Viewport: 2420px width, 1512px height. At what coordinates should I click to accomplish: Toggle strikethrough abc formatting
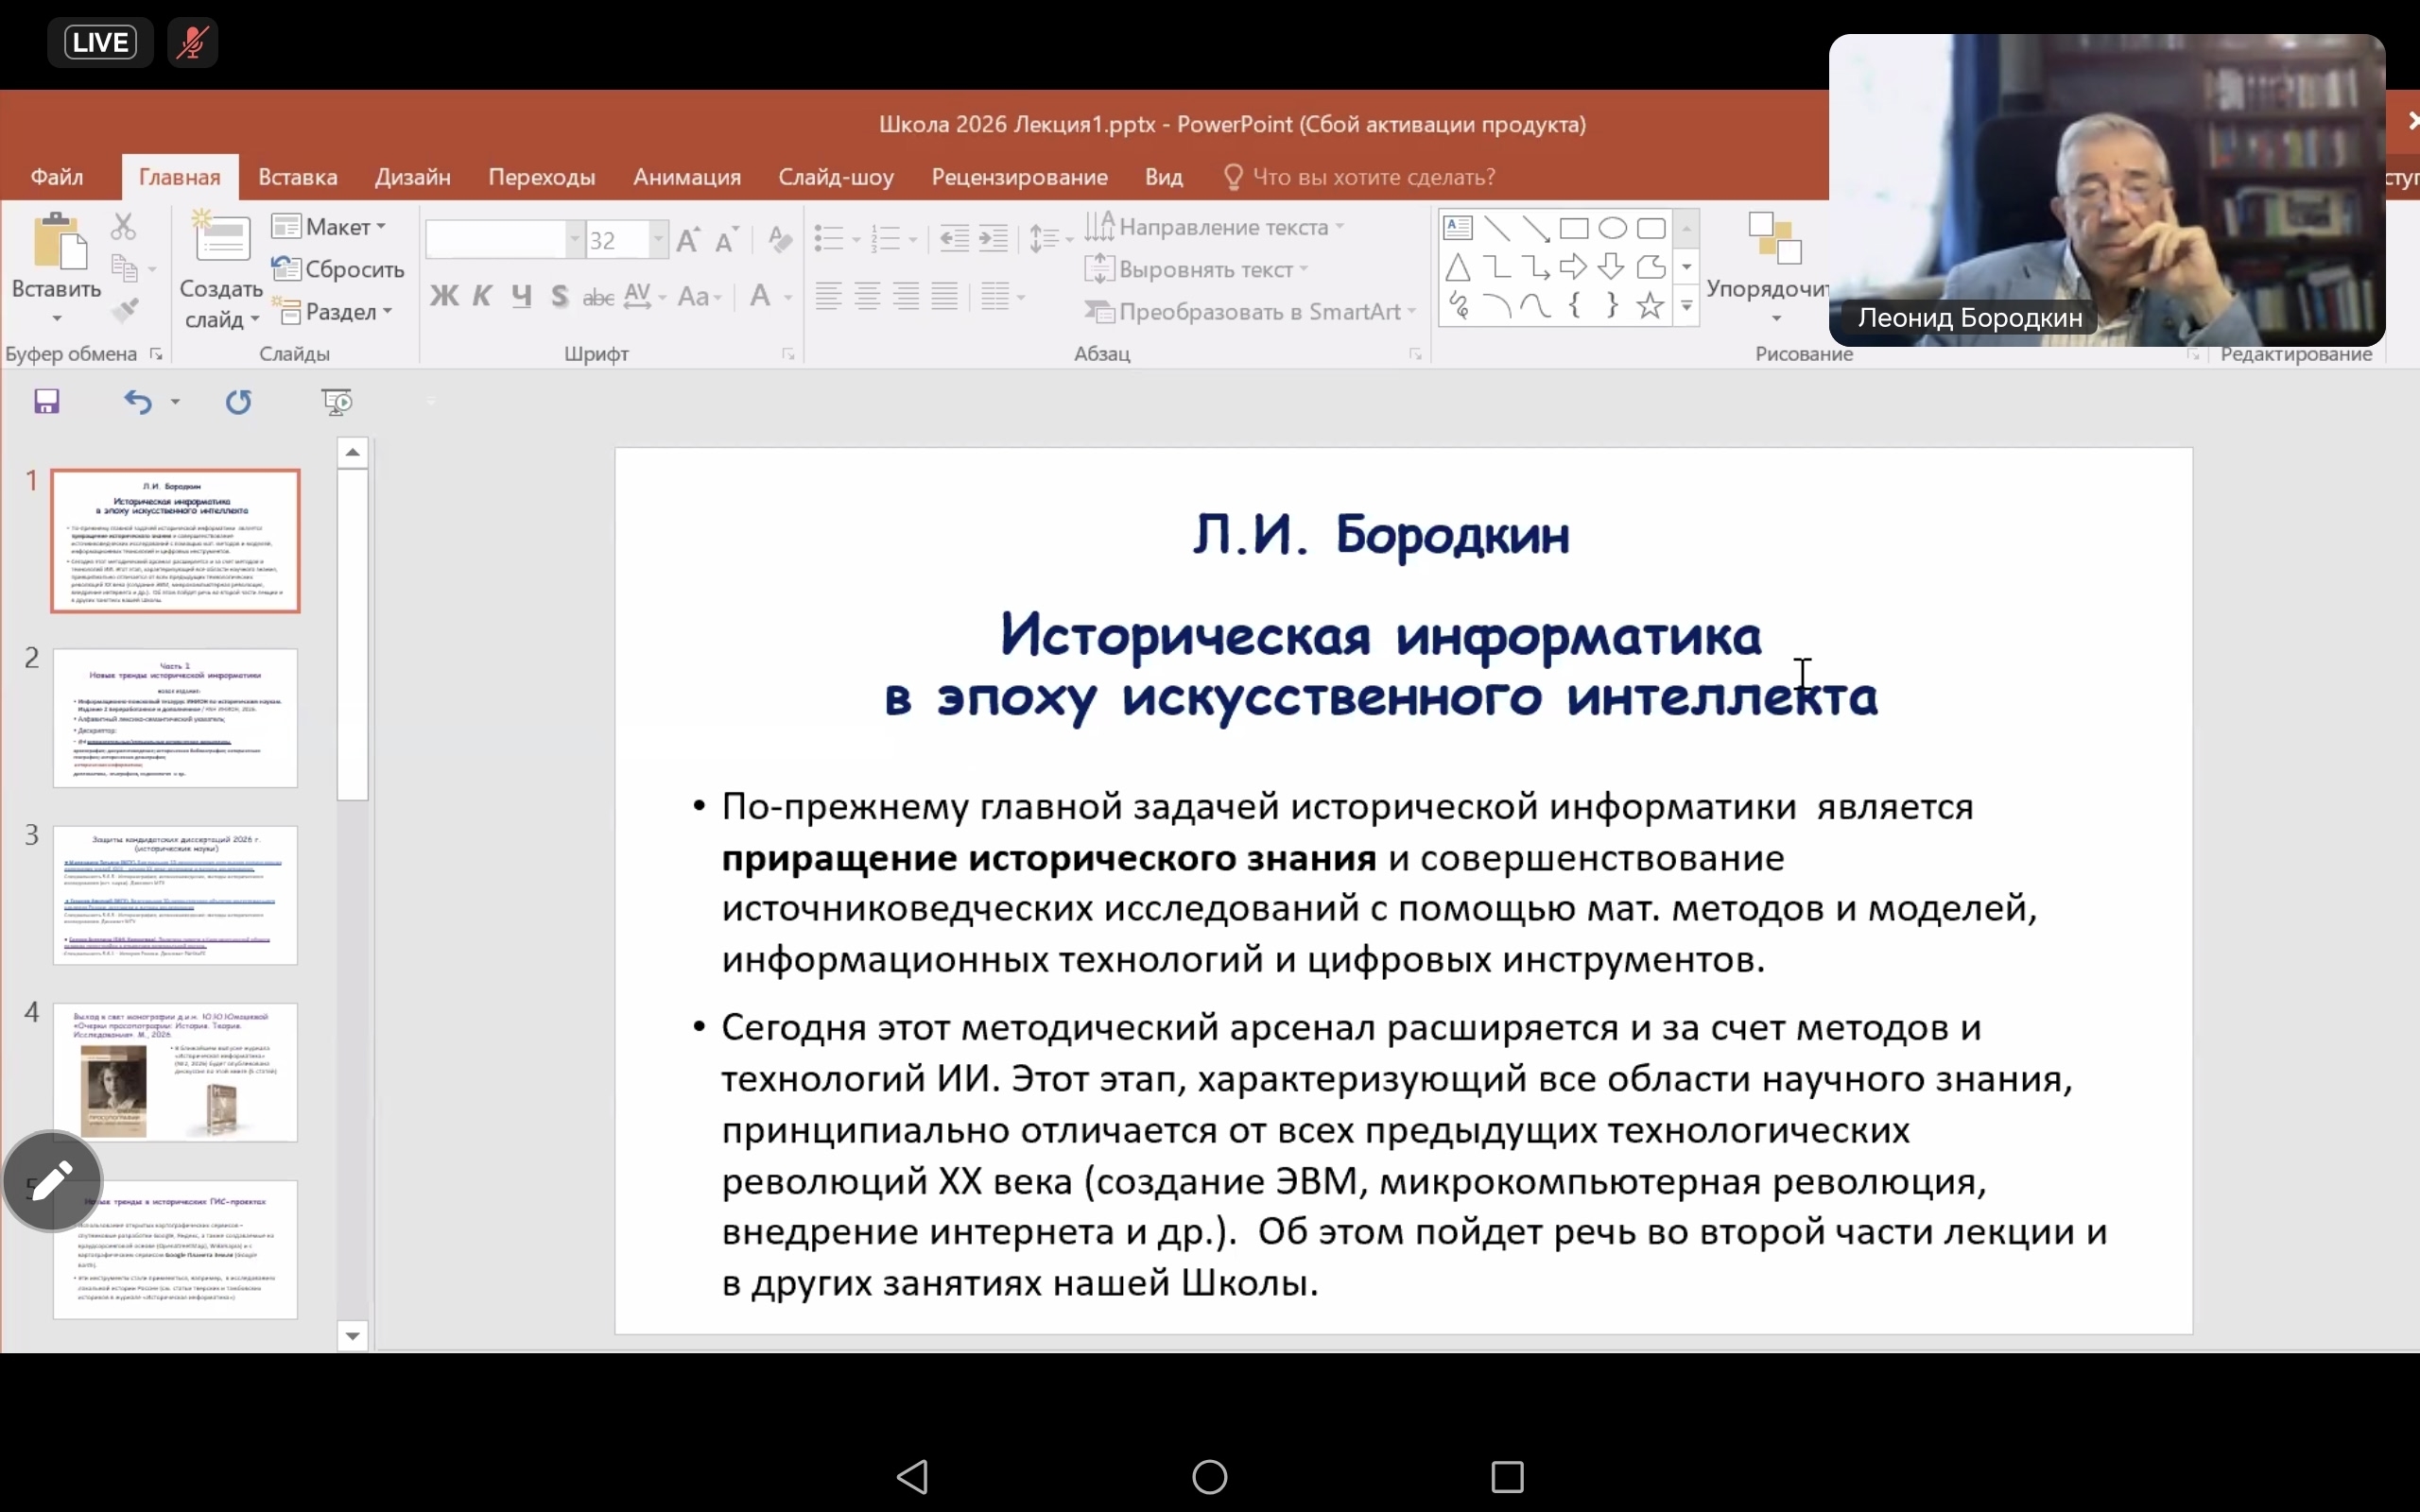point(598,297)
